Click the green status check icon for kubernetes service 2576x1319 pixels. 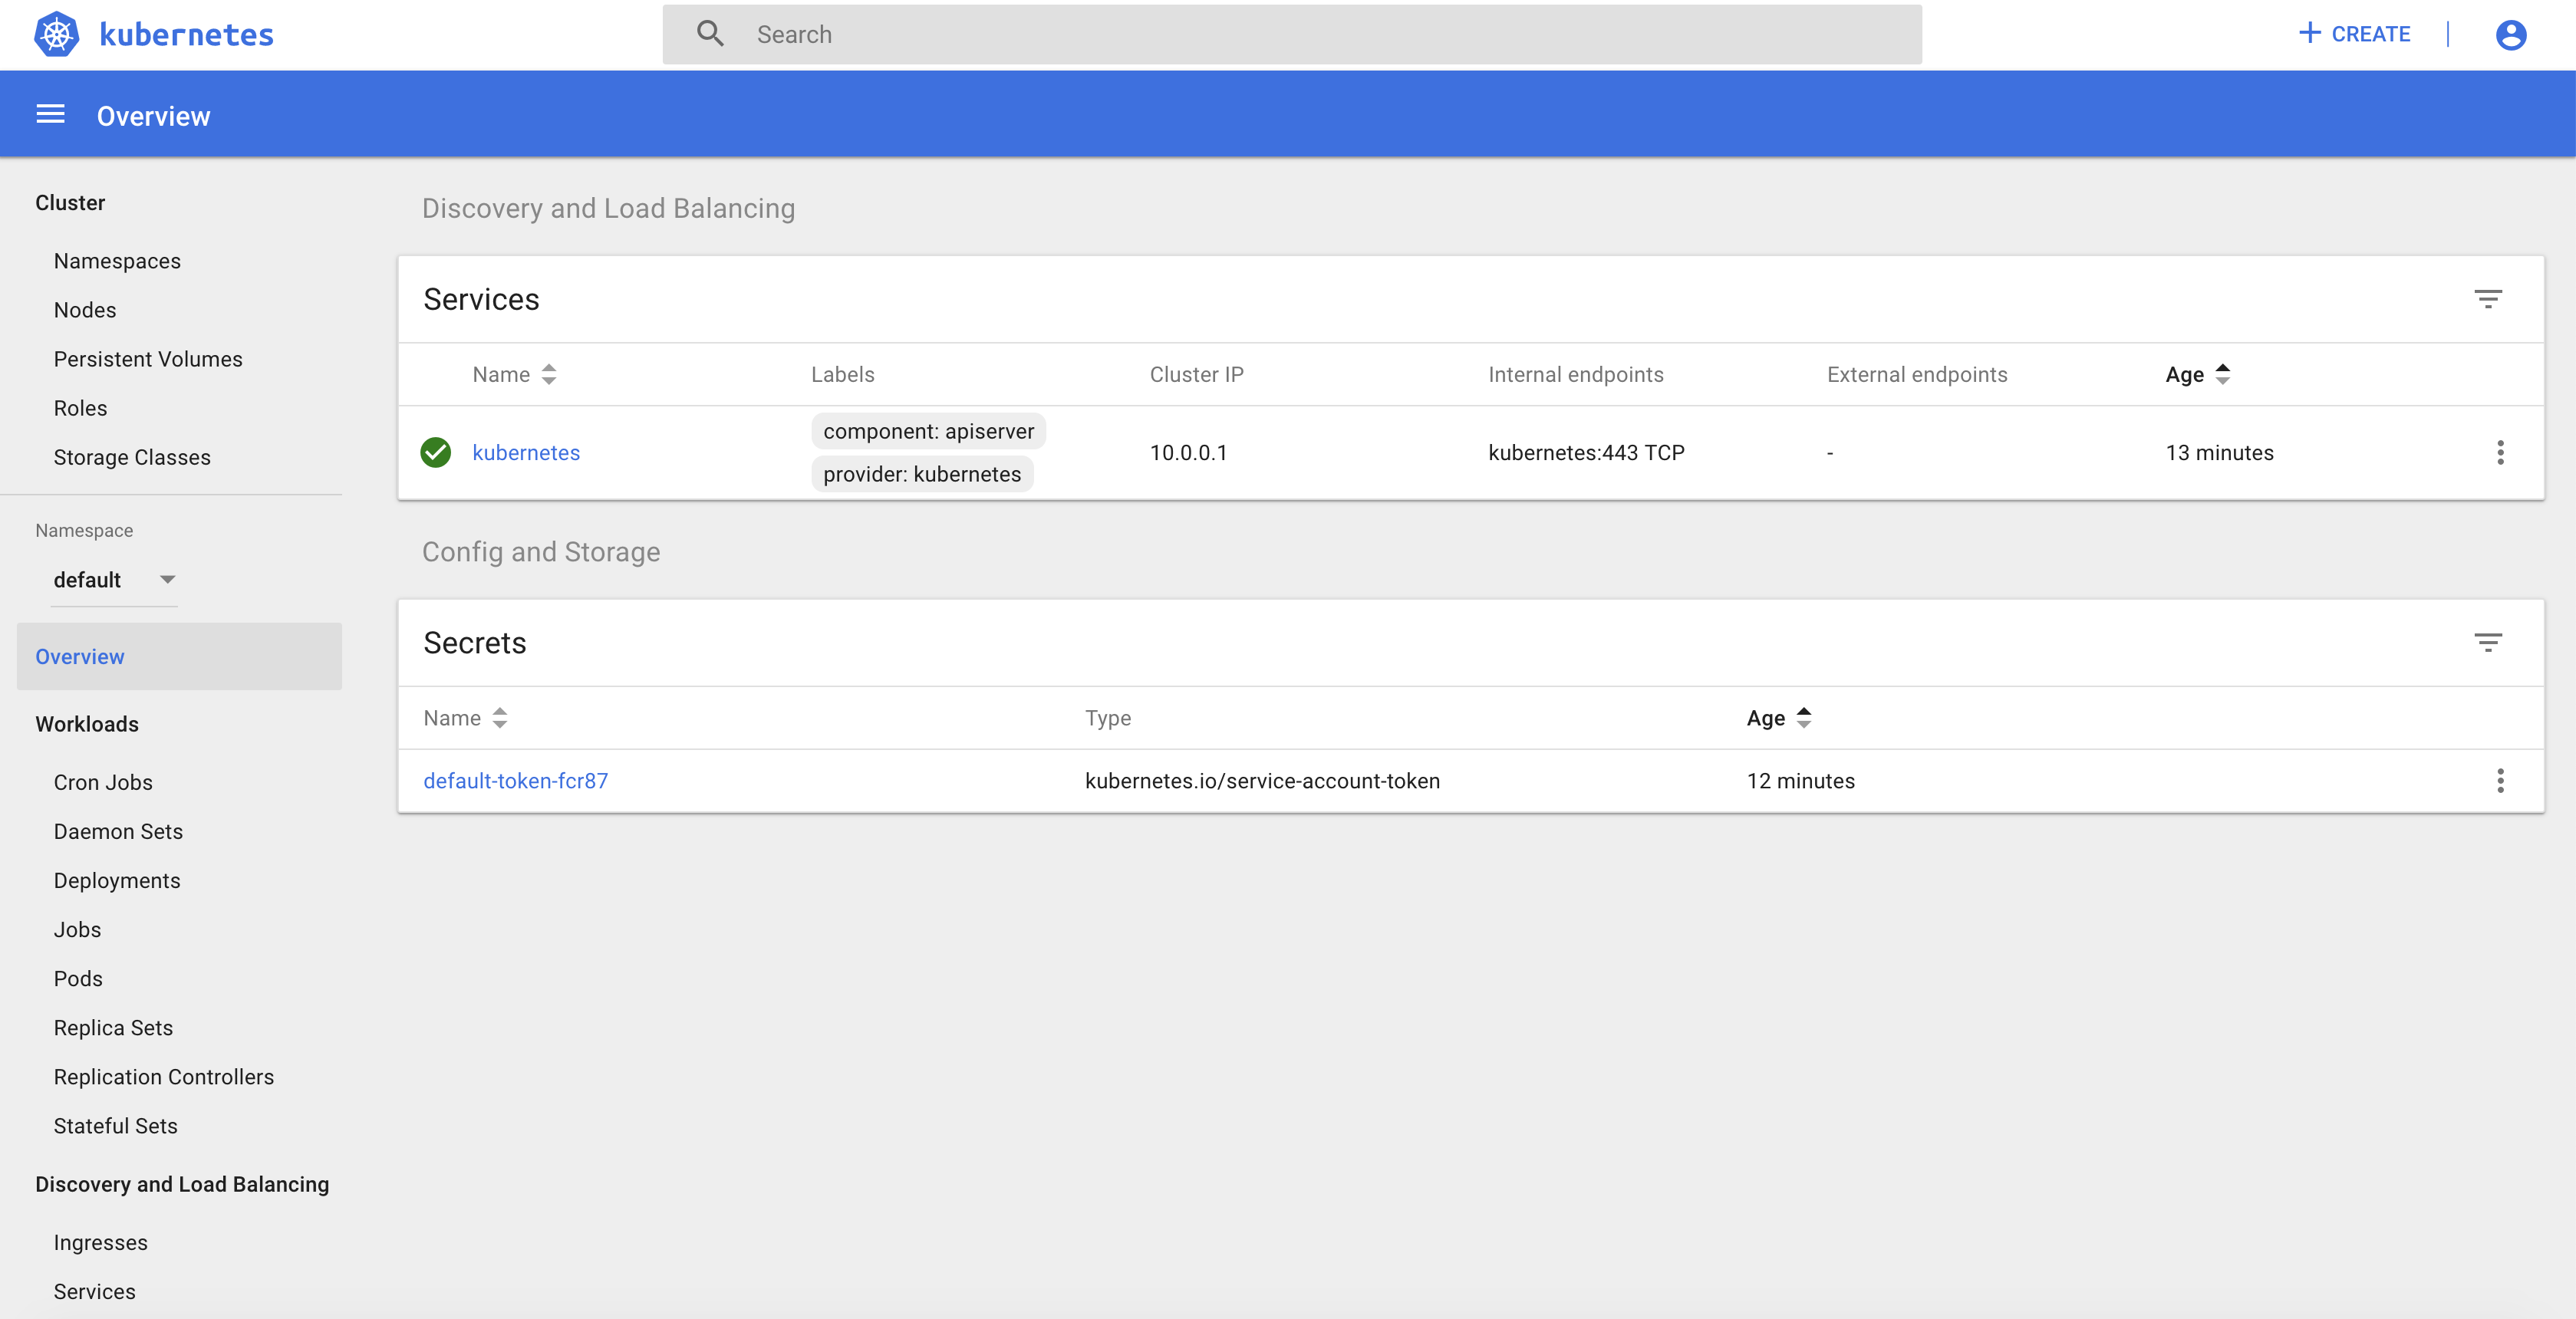pyautogui.click(x=436, y=451)
